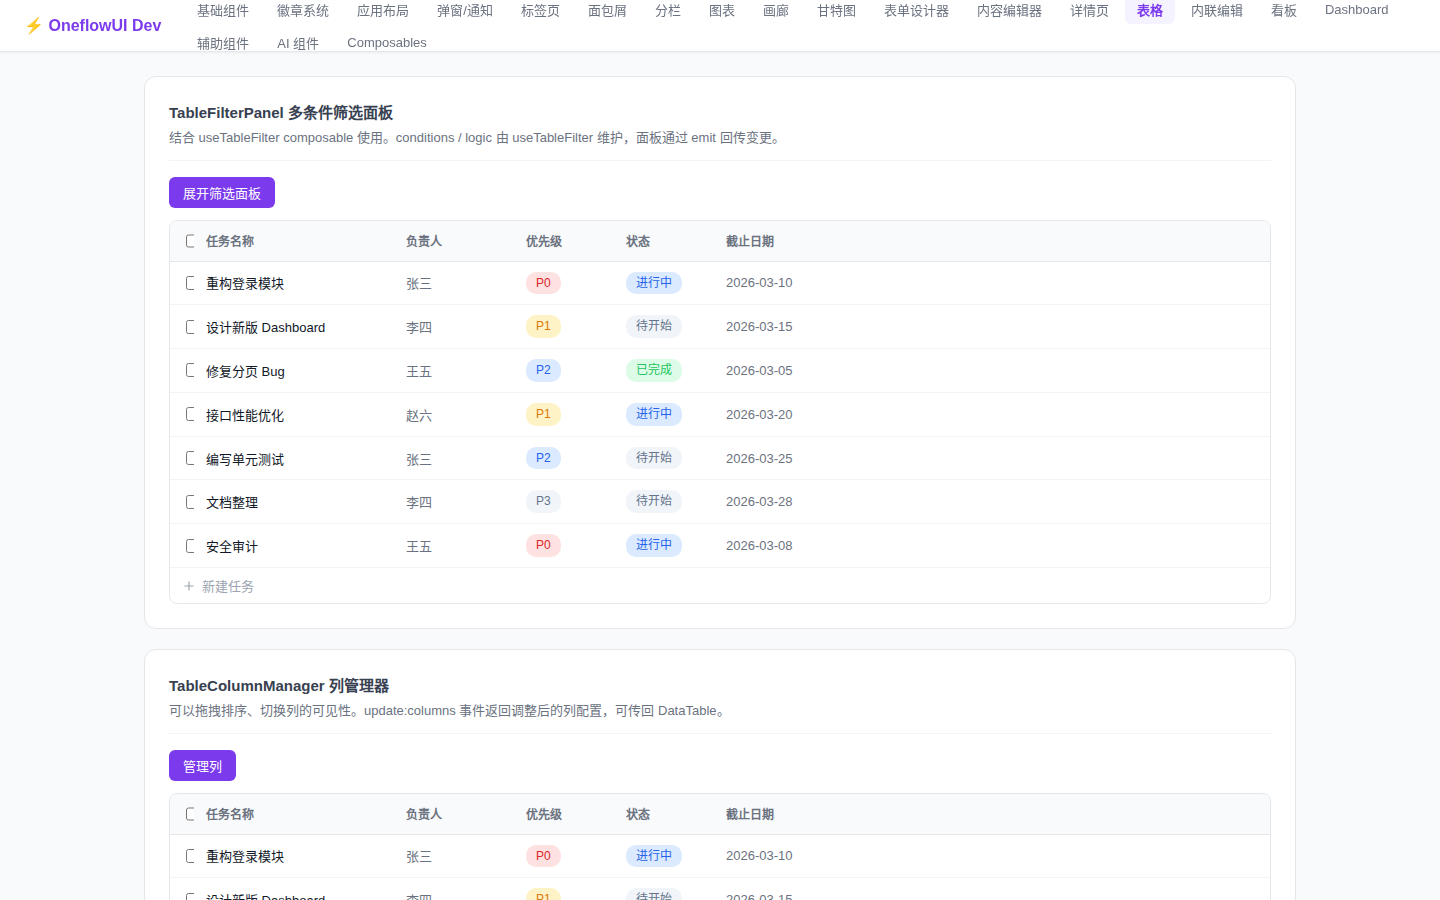Click the P3 priority badge for 文档整理
1440x900 pixels.
(543, 501)
